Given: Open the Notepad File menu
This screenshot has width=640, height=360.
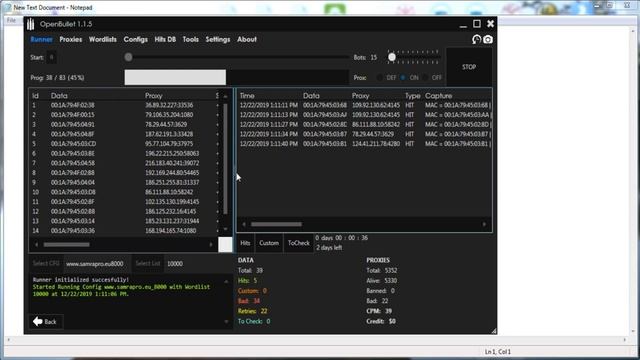Looking at the screenshot, I should 11,20.
